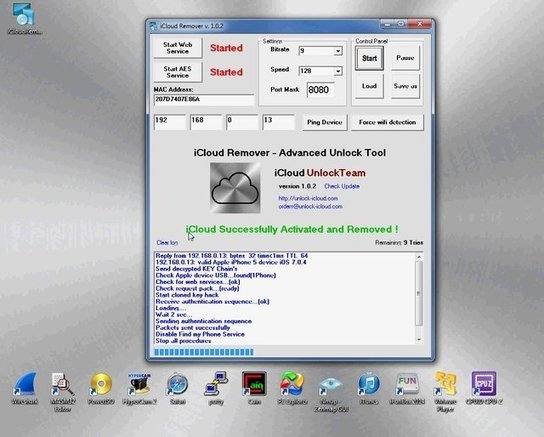Open the editor shortcut with magnifier icon

[x=62, y=391]
